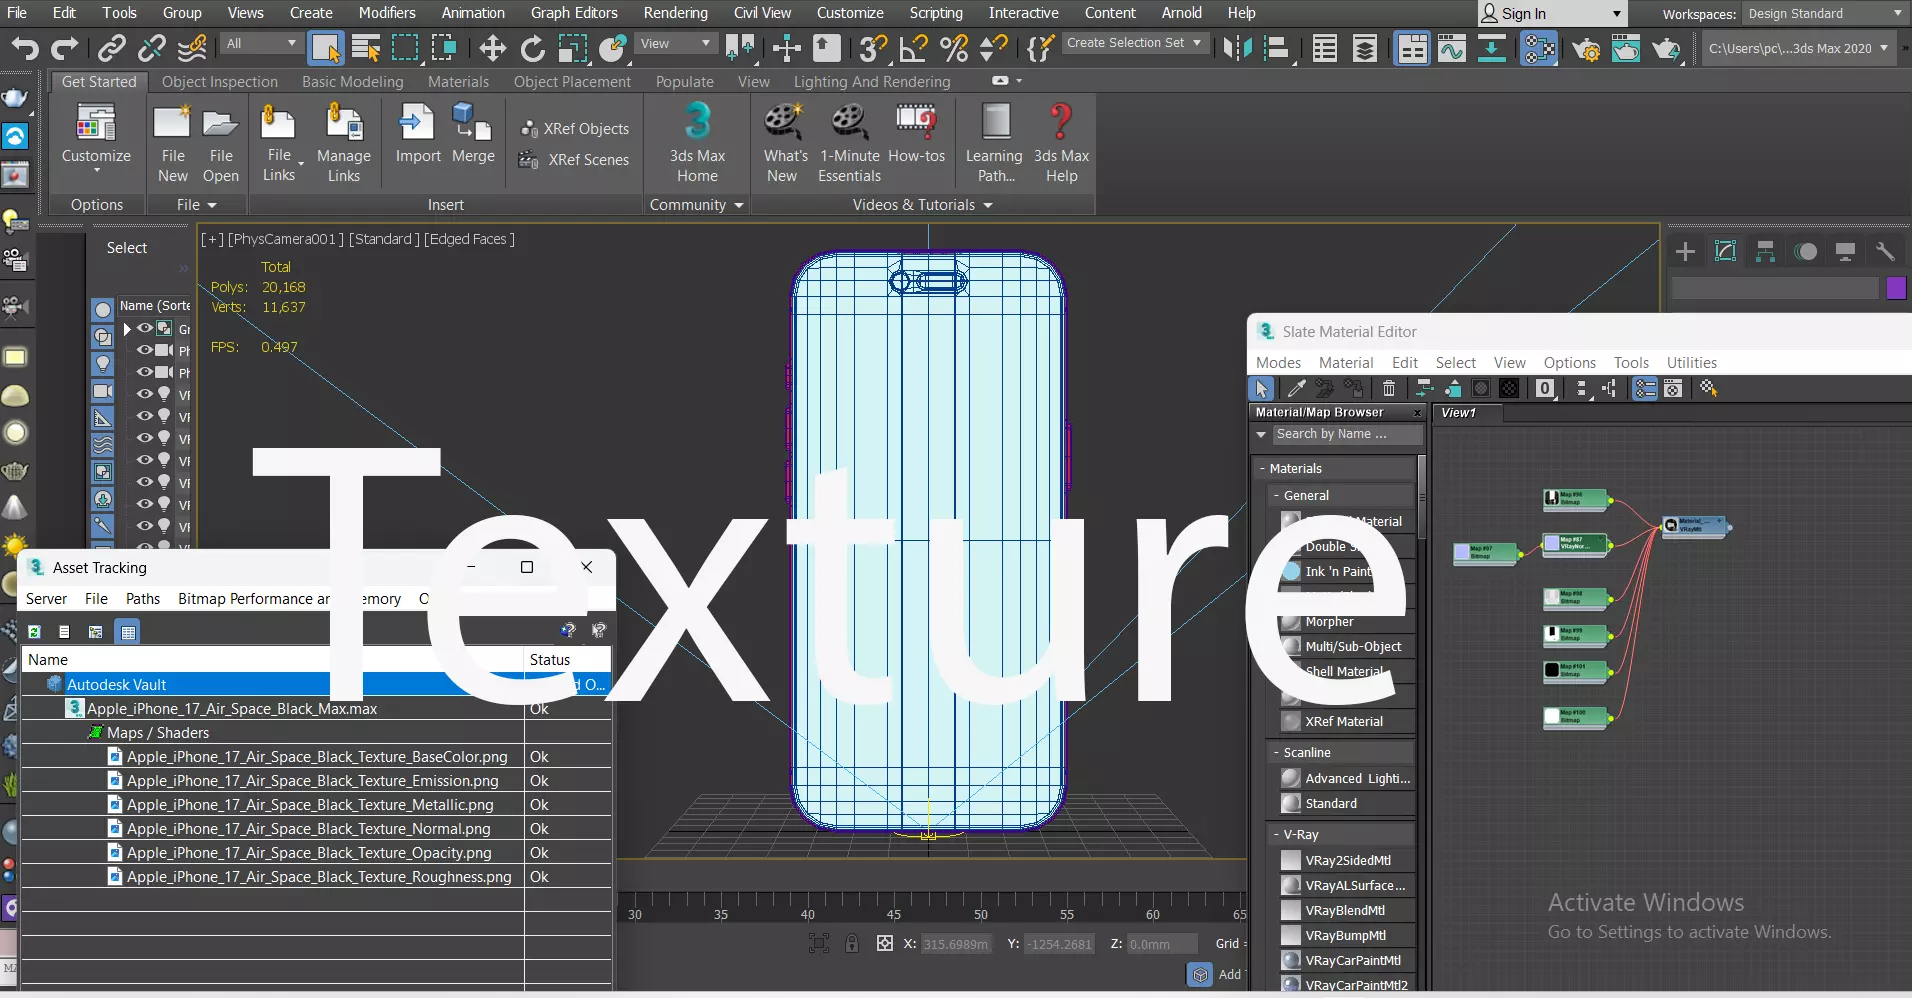This screenshot has width=1912, height=998.
Task: Choose the Select and Scale tool
Action: 573,48
